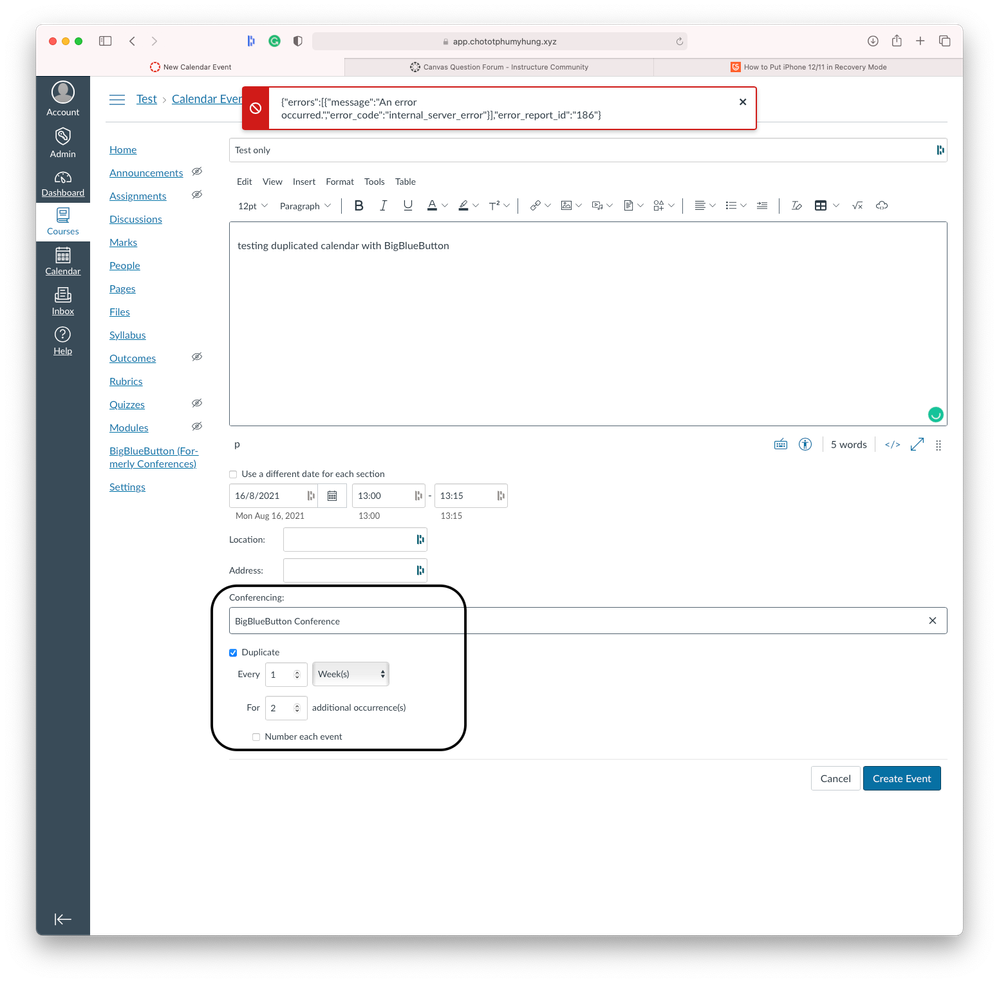This screenshot has height=983, width=999.
Task: Uncheck the Duplicate checkbox
Action: [233, 652]
